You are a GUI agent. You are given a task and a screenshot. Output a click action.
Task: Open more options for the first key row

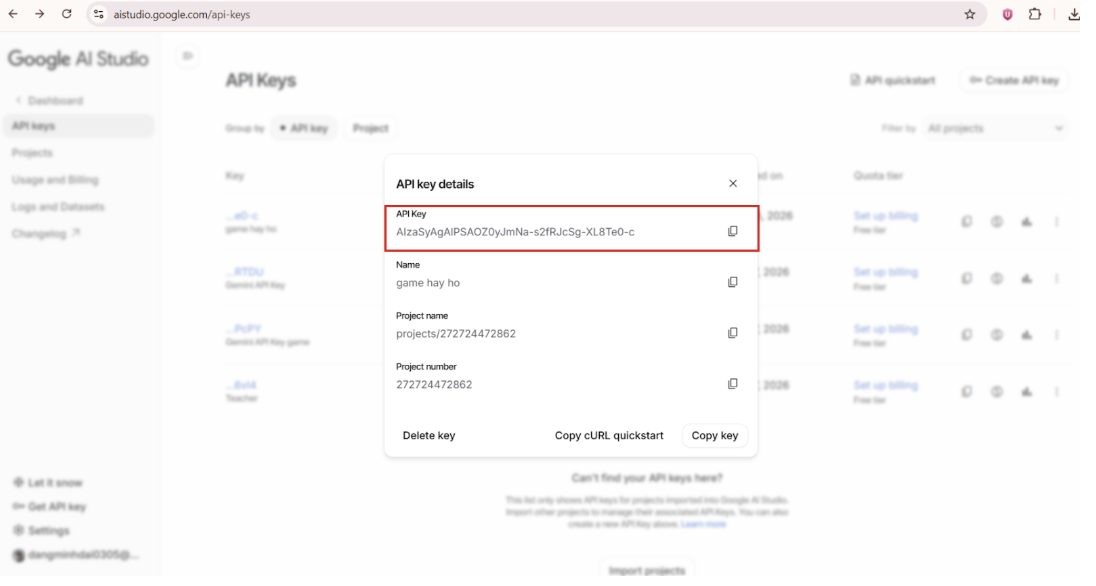(1056, 222)
